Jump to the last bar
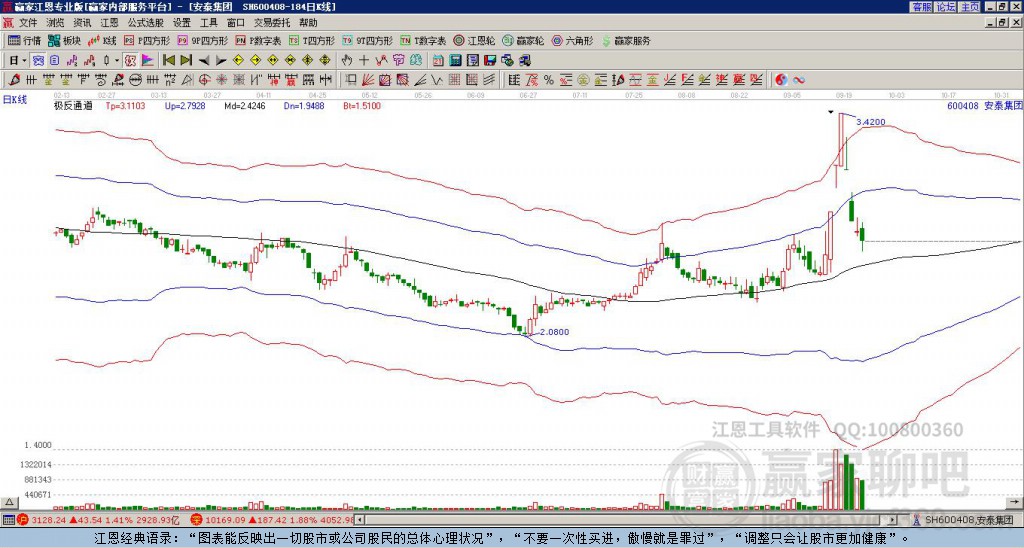Screen dimensions: 1024x548 point(186,60)
